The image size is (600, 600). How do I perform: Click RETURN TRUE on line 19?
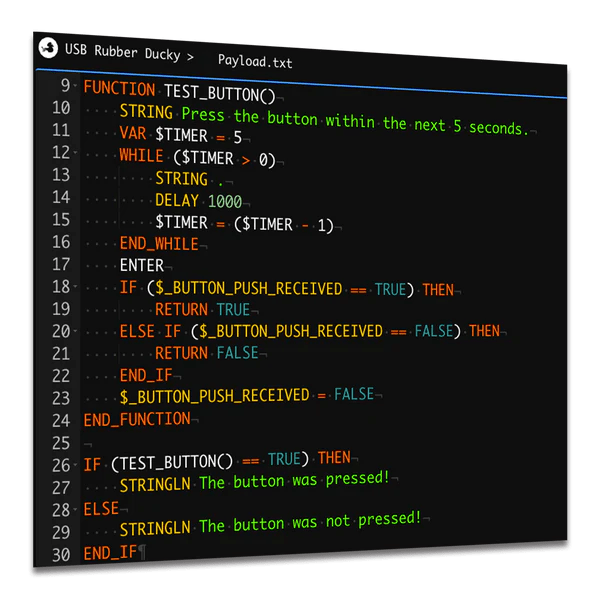tap(202, 309)
